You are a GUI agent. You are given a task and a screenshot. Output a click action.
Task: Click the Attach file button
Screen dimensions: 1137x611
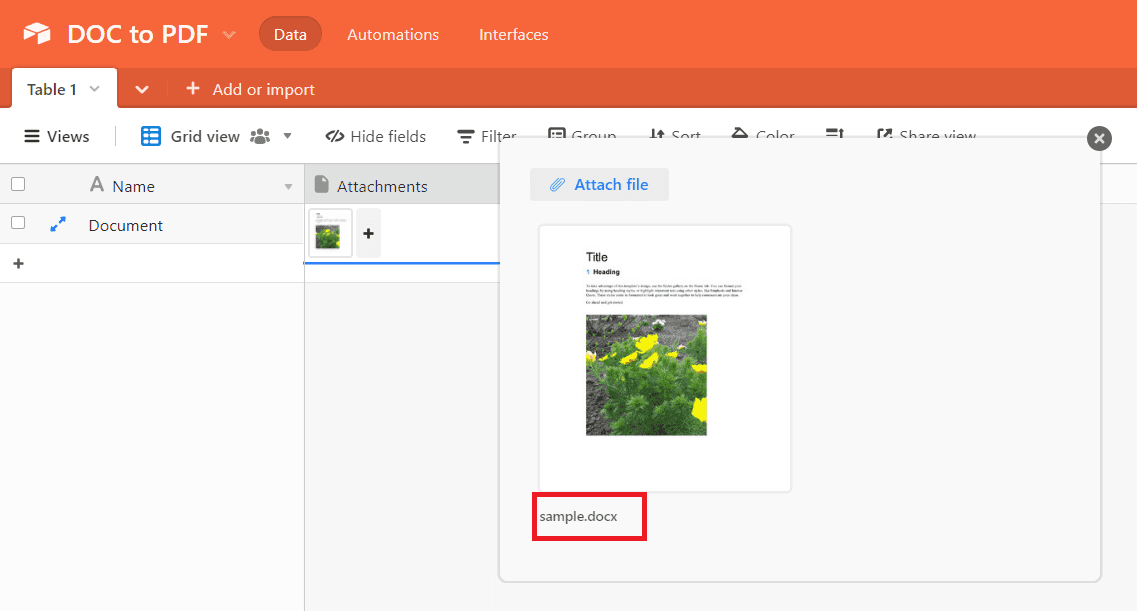tap(599, 184)
